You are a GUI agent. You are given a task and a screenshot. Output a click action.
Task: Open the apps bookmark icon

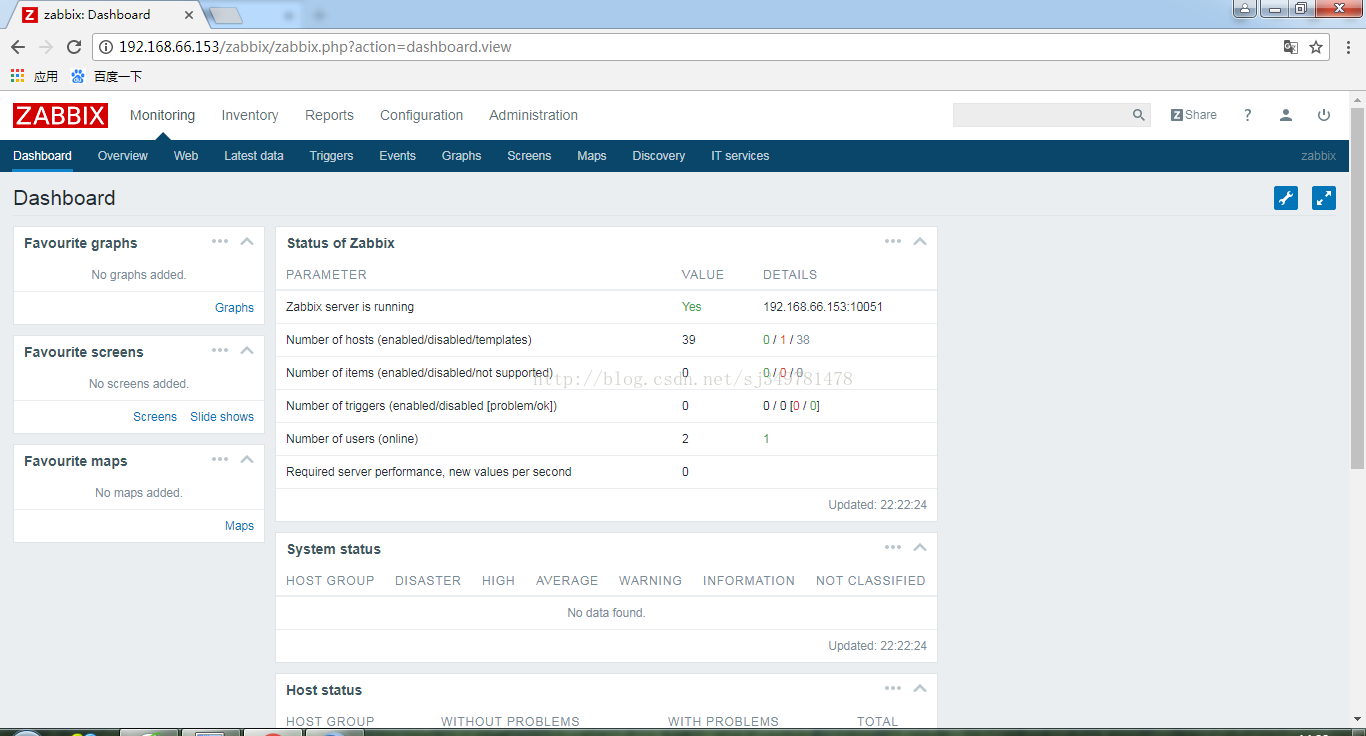pyautogui.click(x=17, y=76)
